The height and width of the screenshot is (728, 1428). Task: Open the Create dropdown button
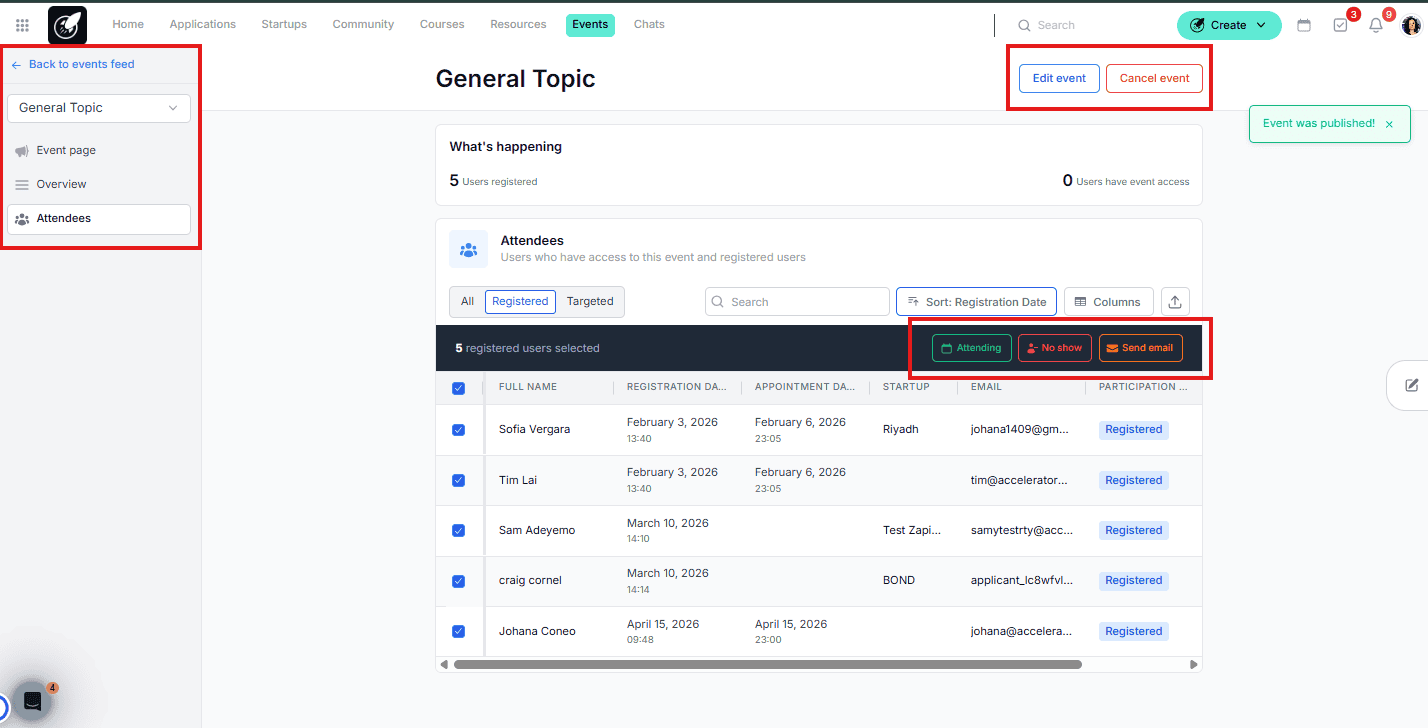click(x=1228, y=25)
